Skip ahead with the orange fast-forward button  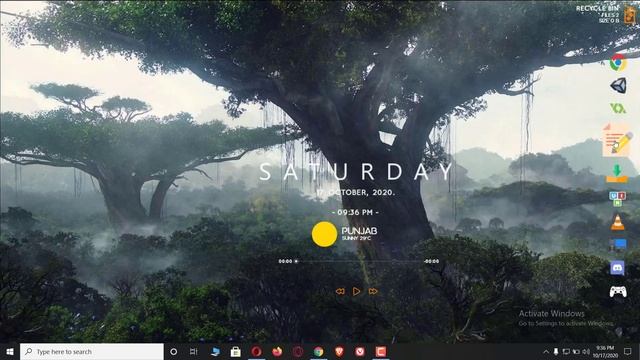(x=373, y=291)
